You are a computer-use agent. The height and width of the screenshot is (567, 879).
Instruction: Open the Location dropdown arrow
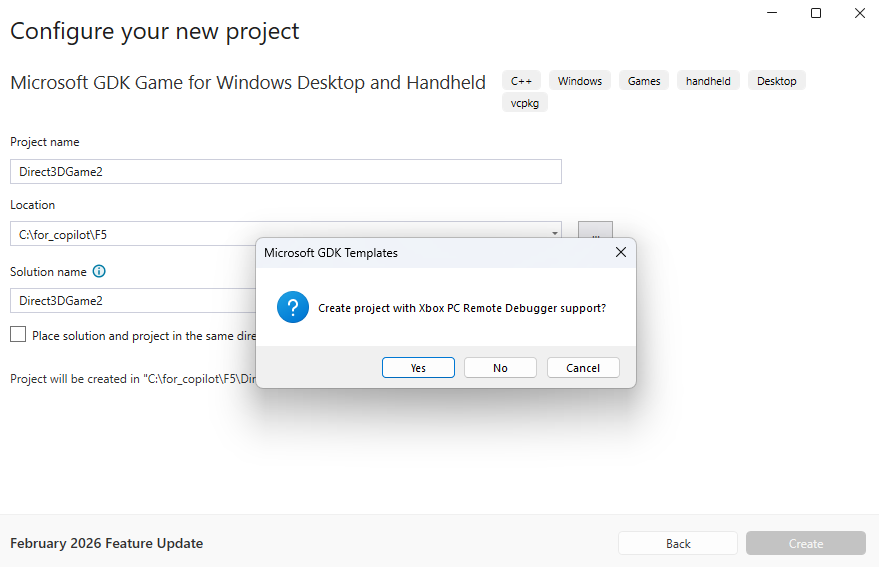pos(554,233)
